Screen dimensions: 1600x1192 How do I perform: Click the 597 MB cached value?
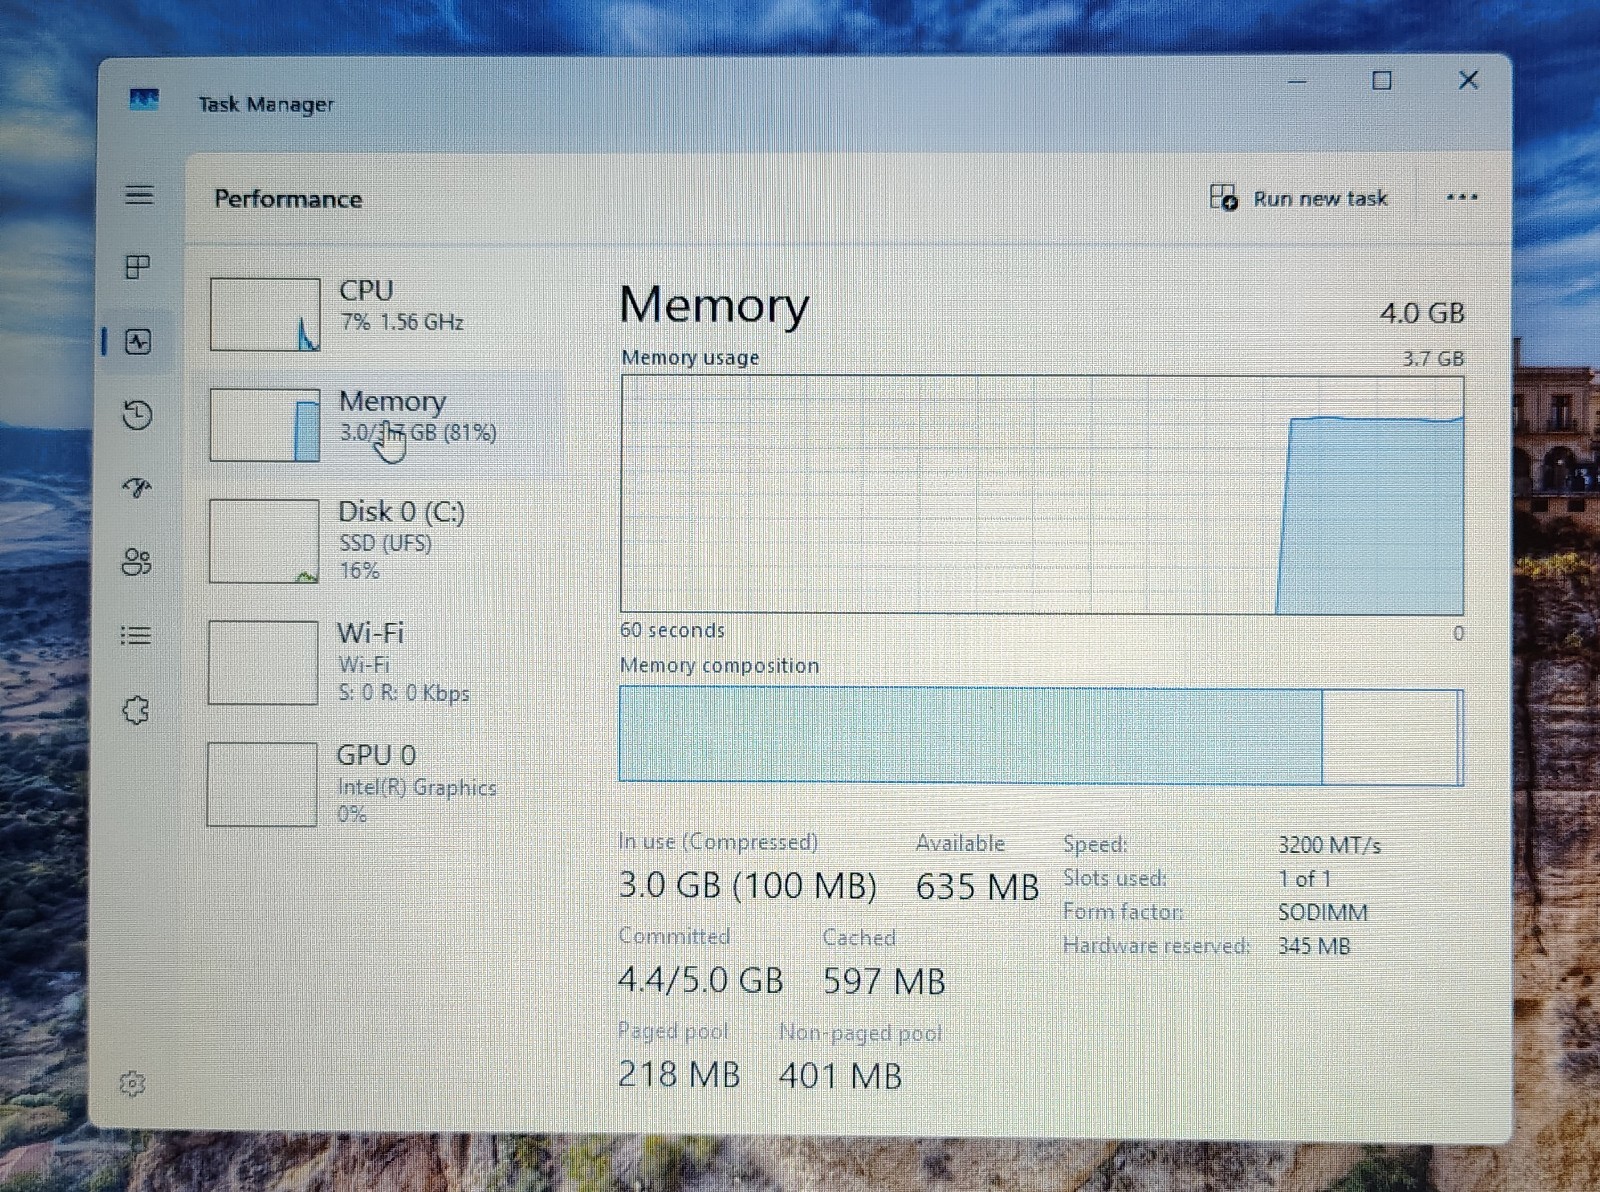tap(884, 982)
